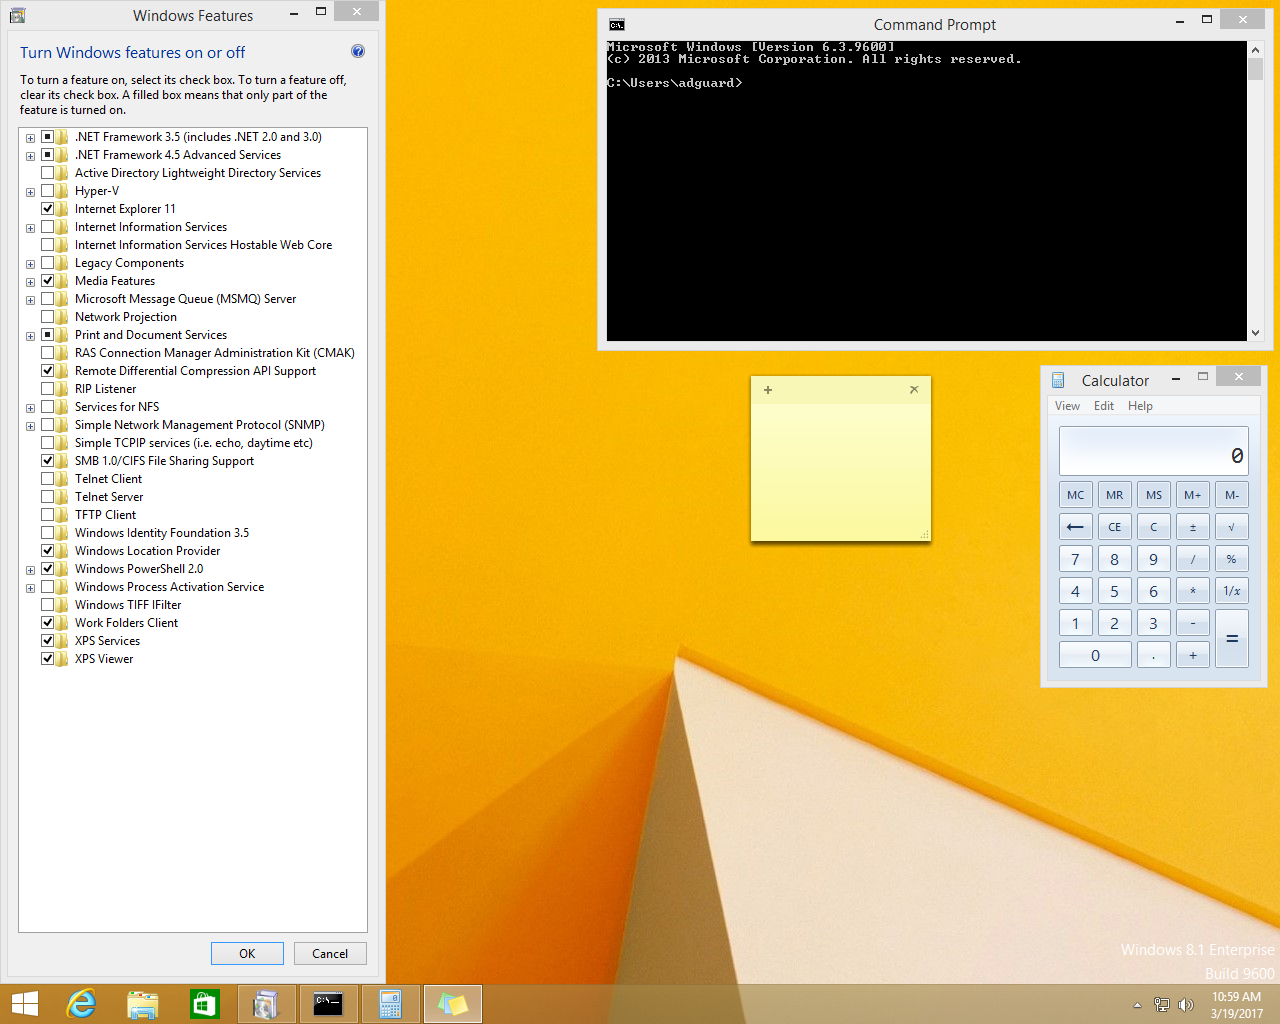Image resolution: width=1280 pixels, height=1024 pixels.
Task: Open Calculator Edit menu
Action: click(x=1104, y=406)
